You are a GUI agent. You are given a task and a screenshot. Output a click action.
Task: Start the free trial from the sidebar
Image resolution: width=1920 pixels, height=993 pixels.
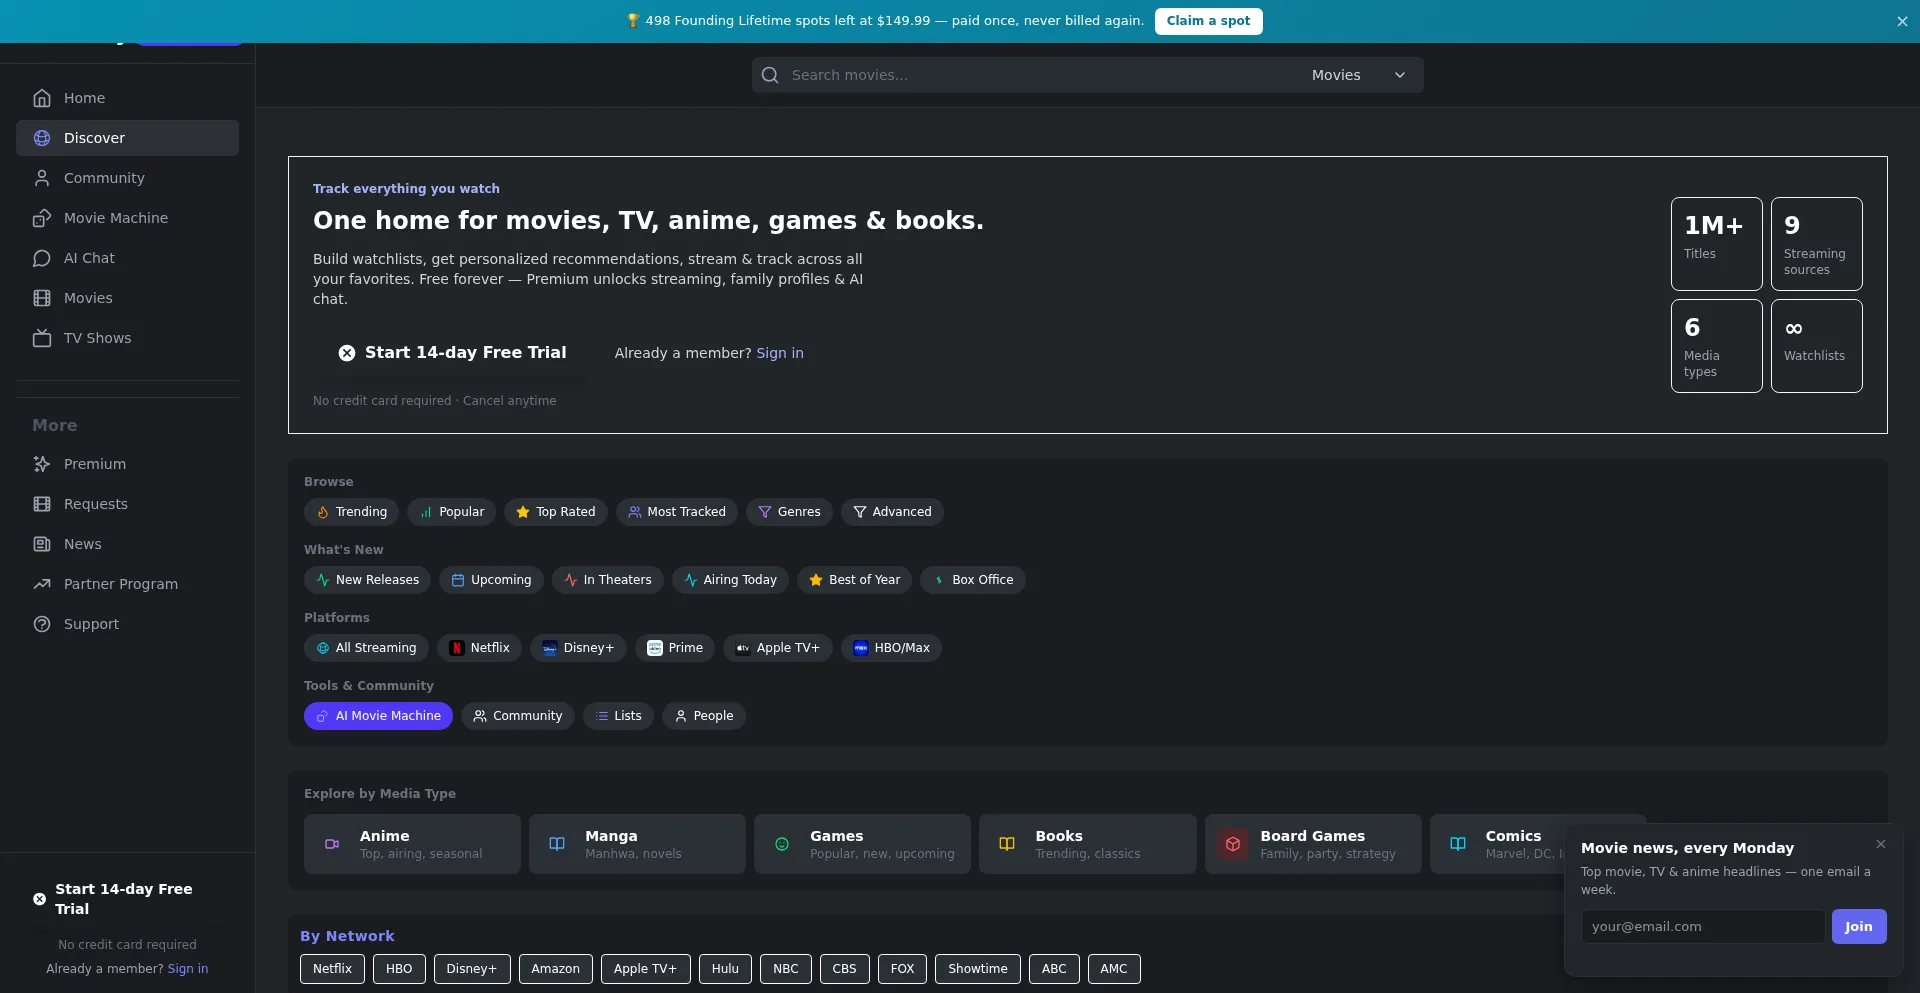click(x=127, y=899)
